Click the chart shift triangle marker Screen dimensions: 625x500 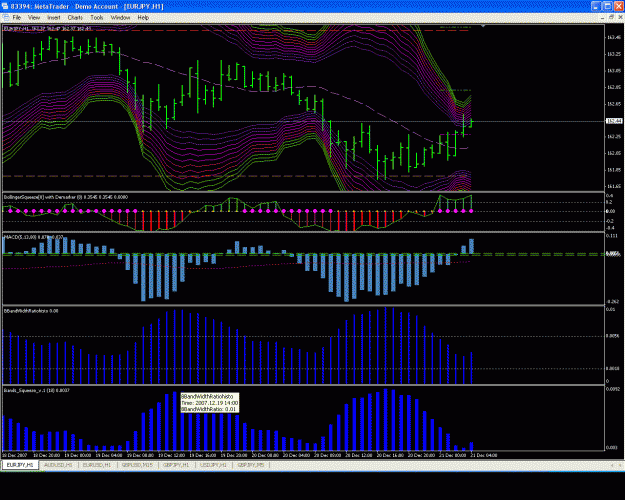click(x=483, y=26)
